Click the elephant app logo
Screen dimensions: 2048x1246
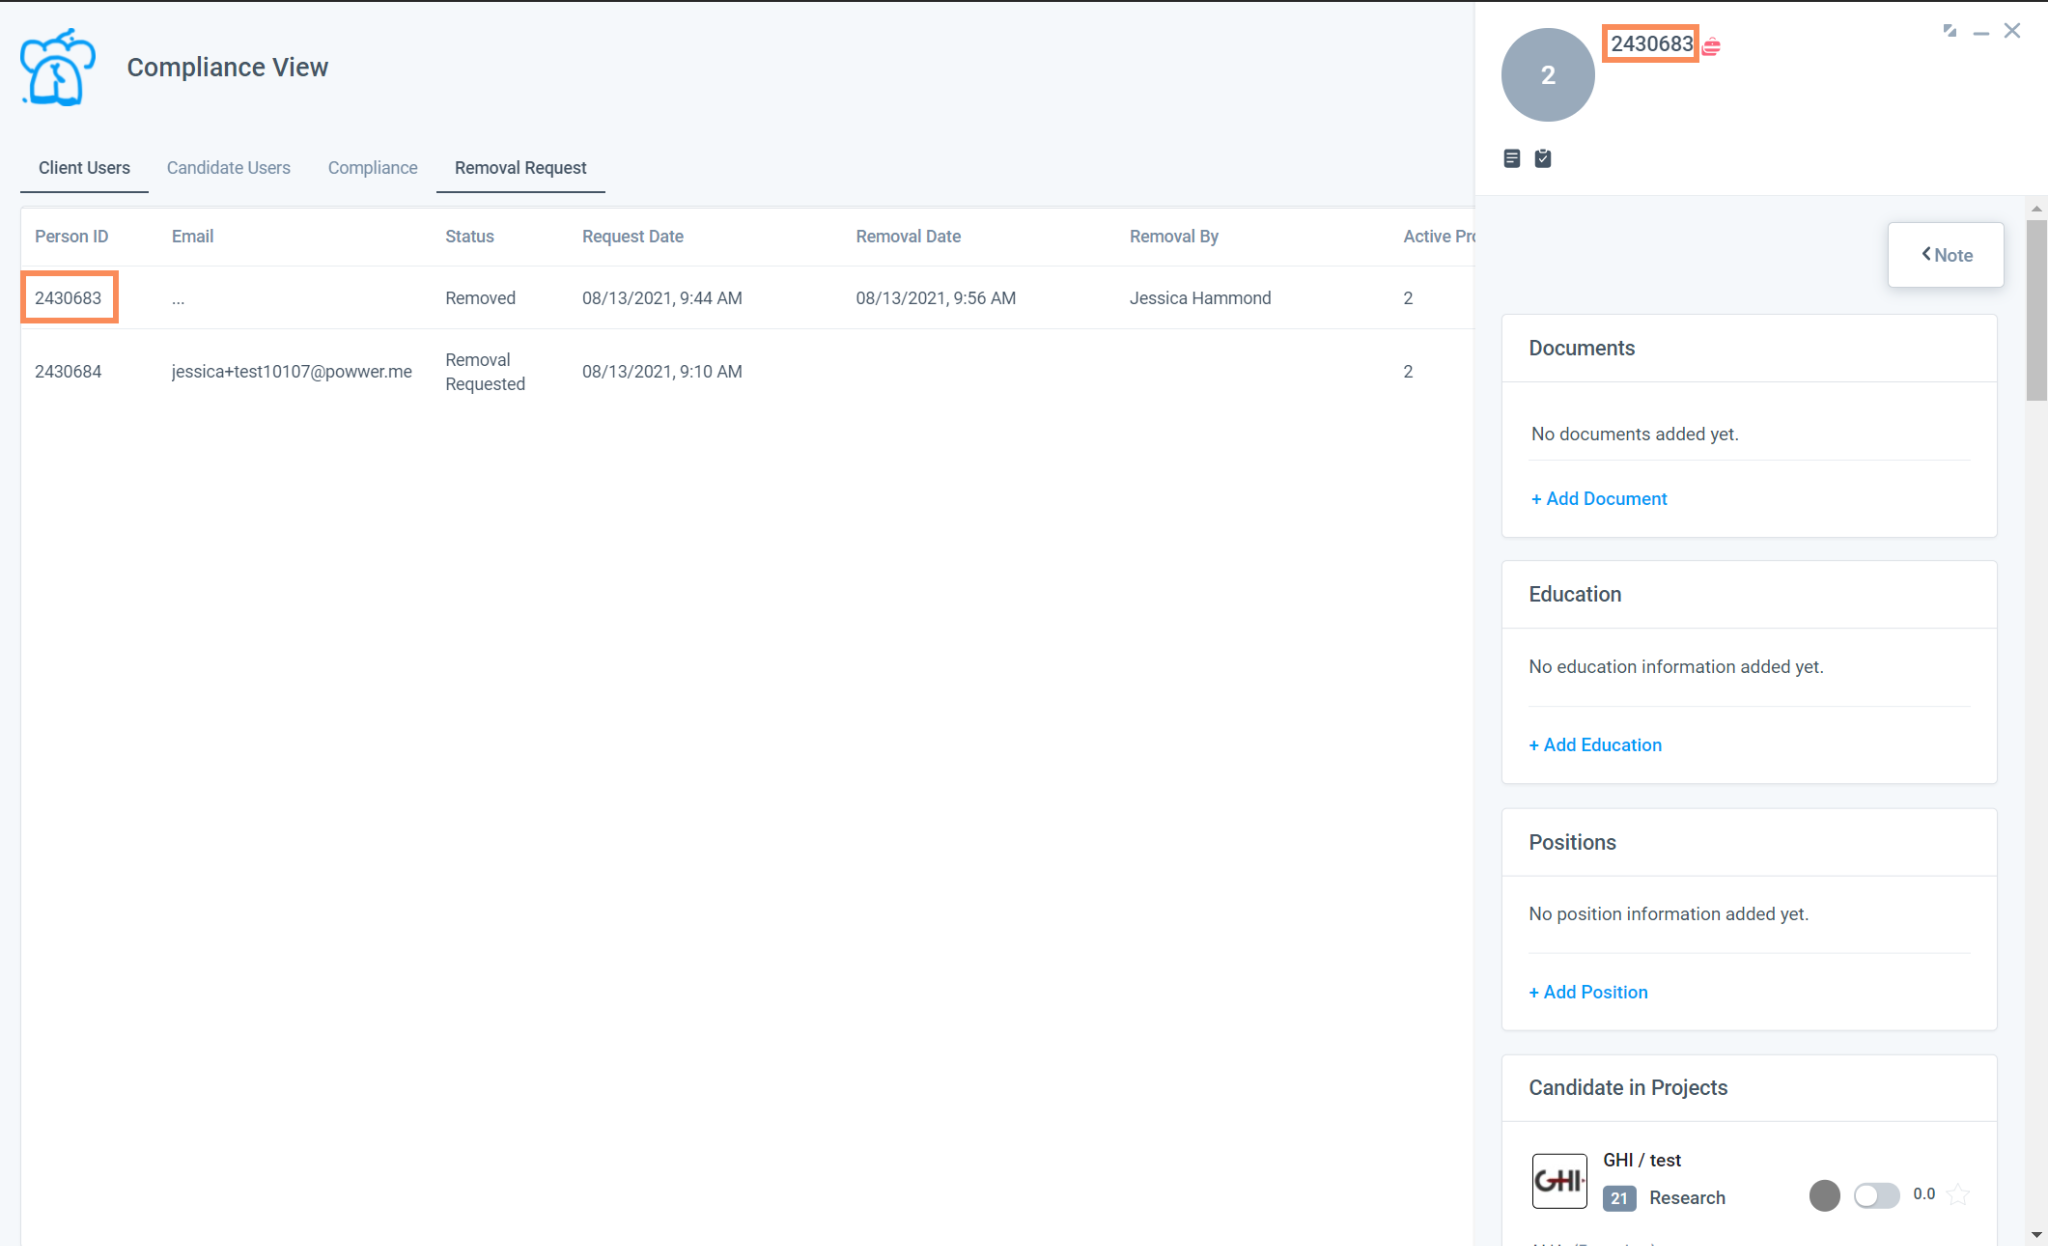57,67
